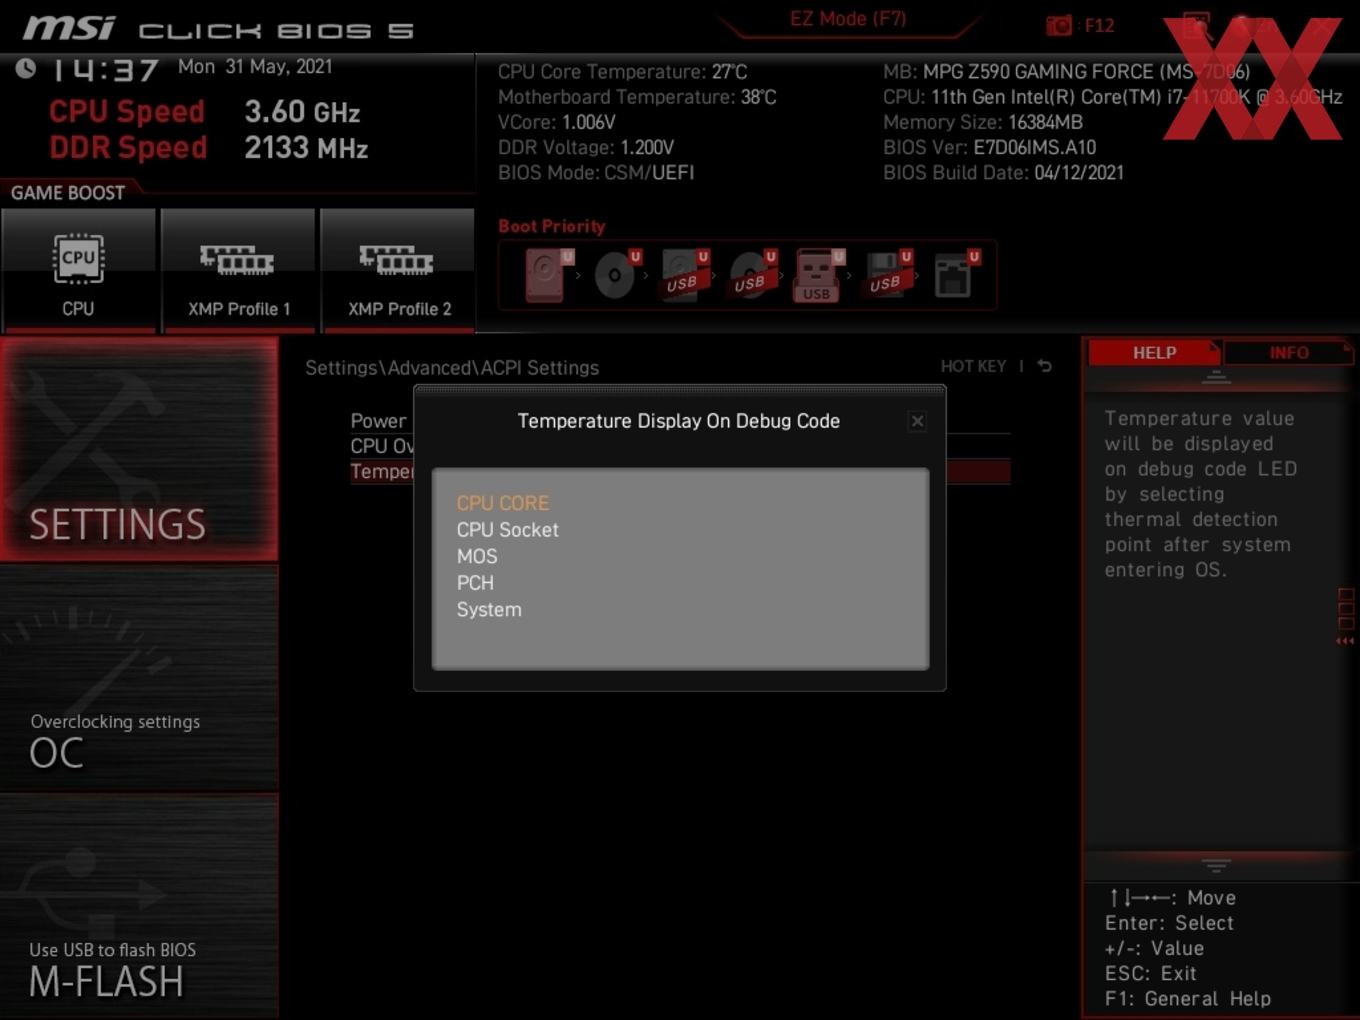Select the network boot device icon
The height and width of the screenshot is (1020, 1360).
coord(956,275)
